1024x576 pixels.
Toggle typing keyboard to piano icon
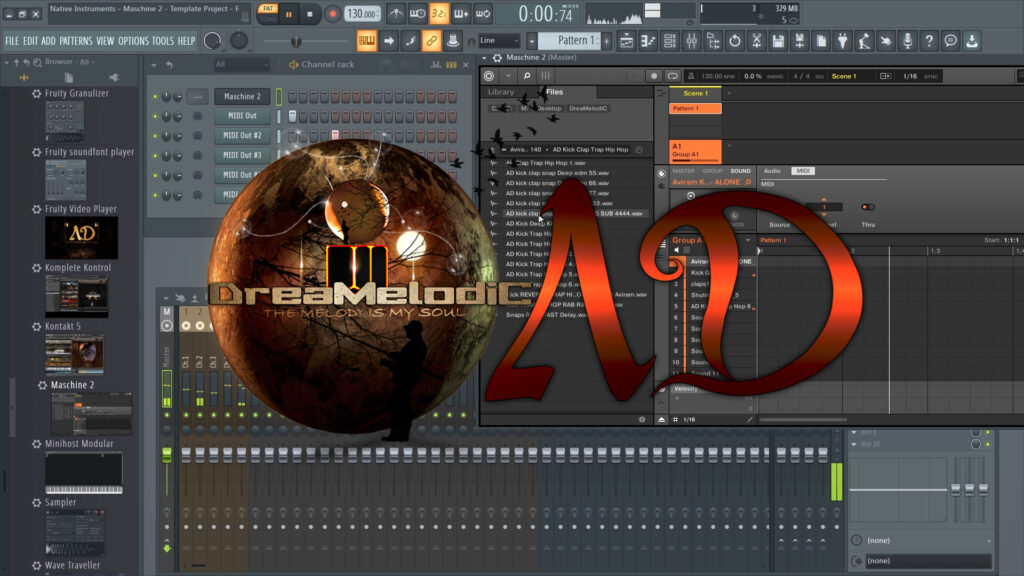point(366,40)
